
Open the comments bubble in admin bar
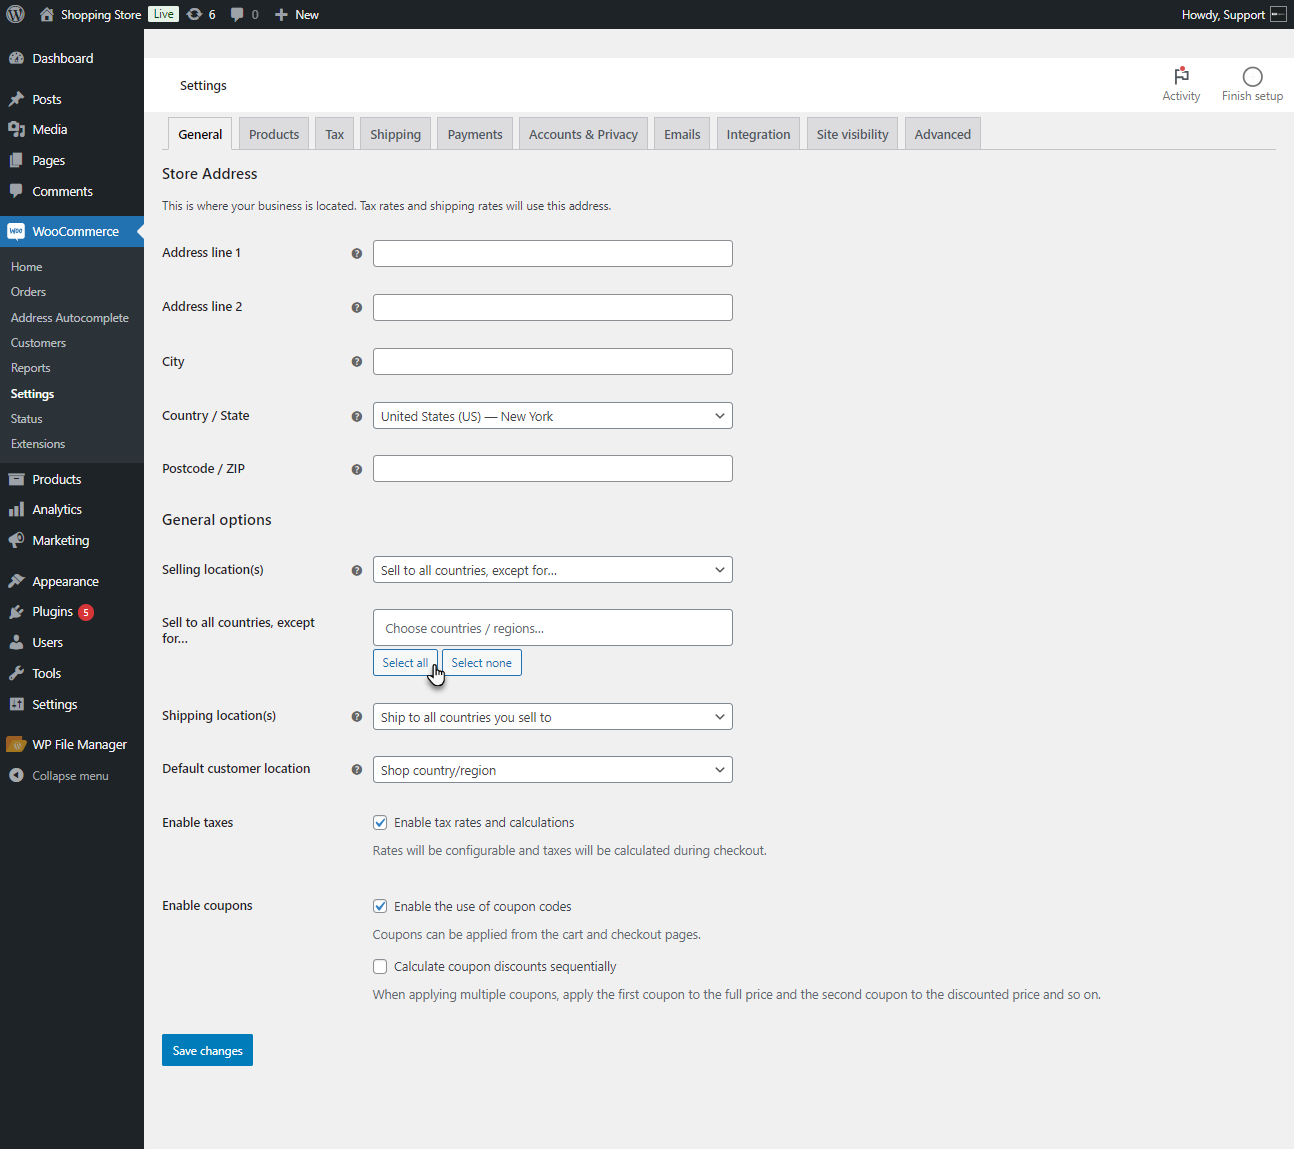point(237,15)
